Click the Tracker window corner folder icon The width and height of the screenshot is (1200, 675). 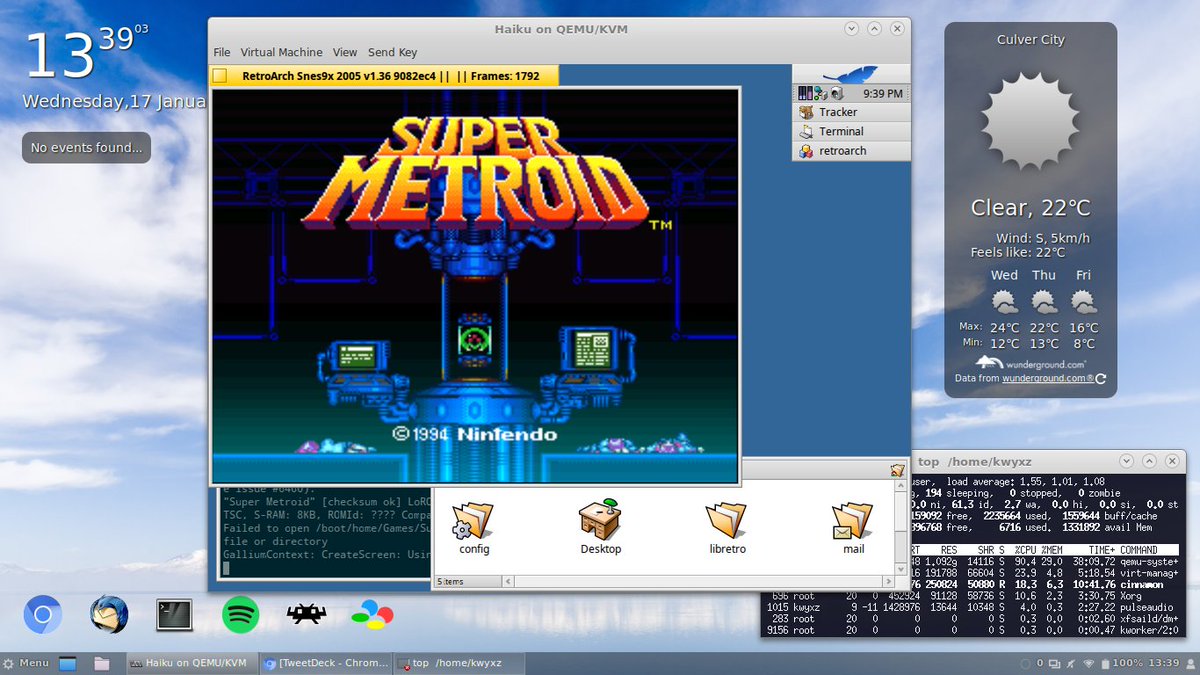click(897, 470)
